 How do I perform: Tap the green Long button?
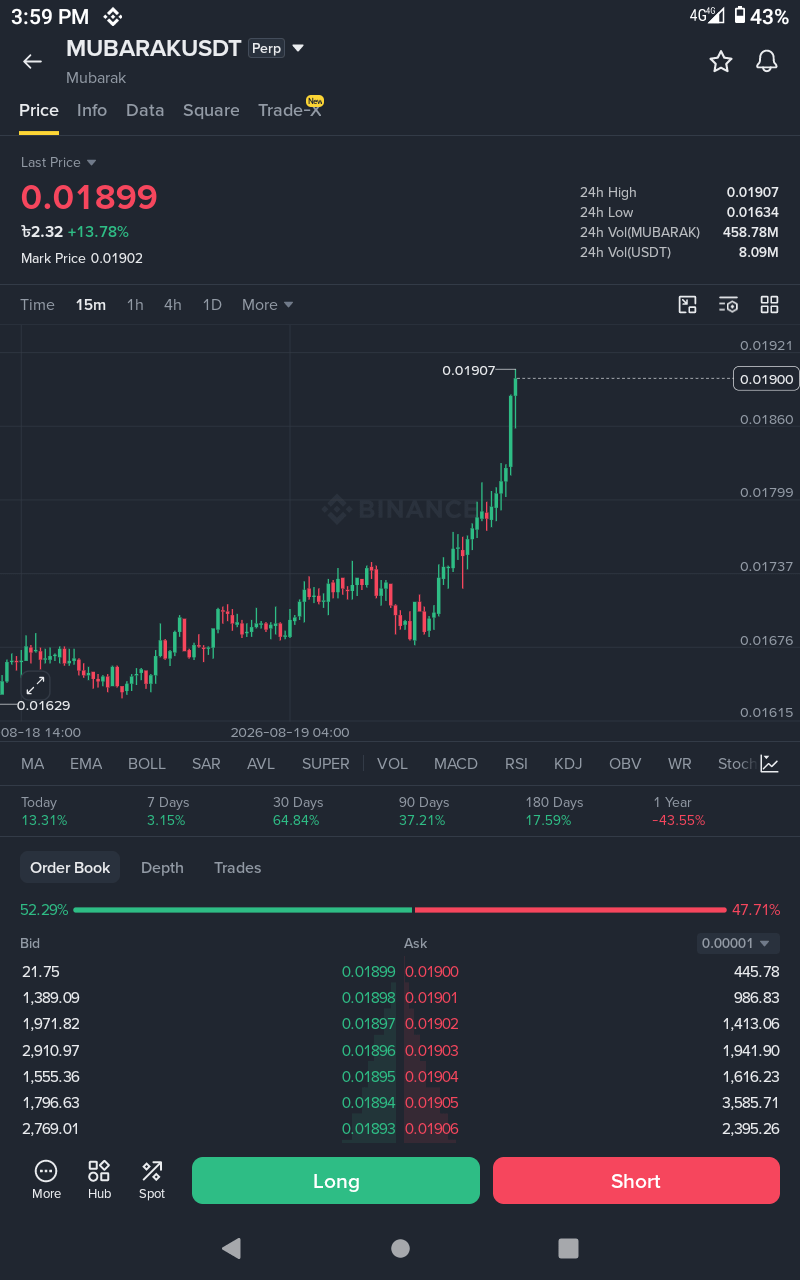click(x=336, y=1181)
